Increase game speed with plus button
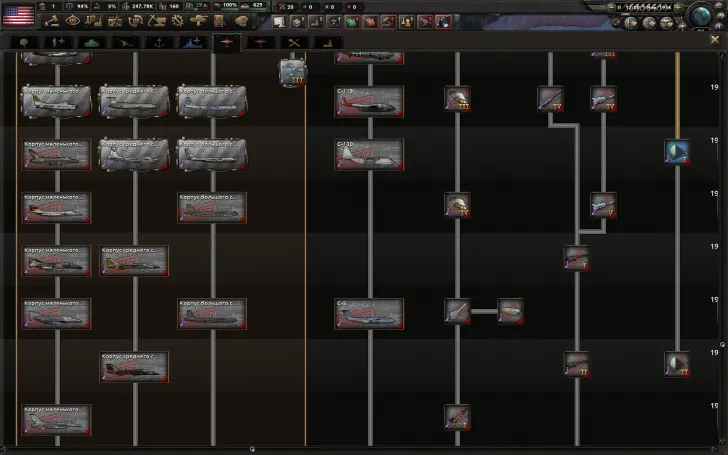 (x=678, y=7)
